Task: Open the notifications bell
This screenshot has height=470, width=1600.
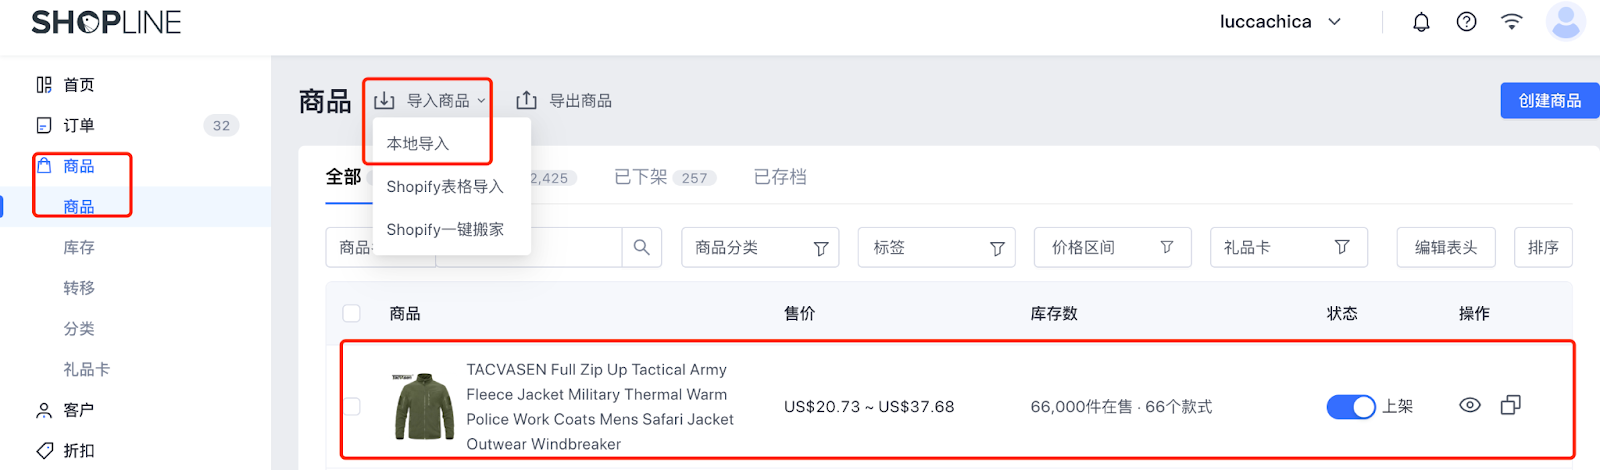Action: point(1421,22)
